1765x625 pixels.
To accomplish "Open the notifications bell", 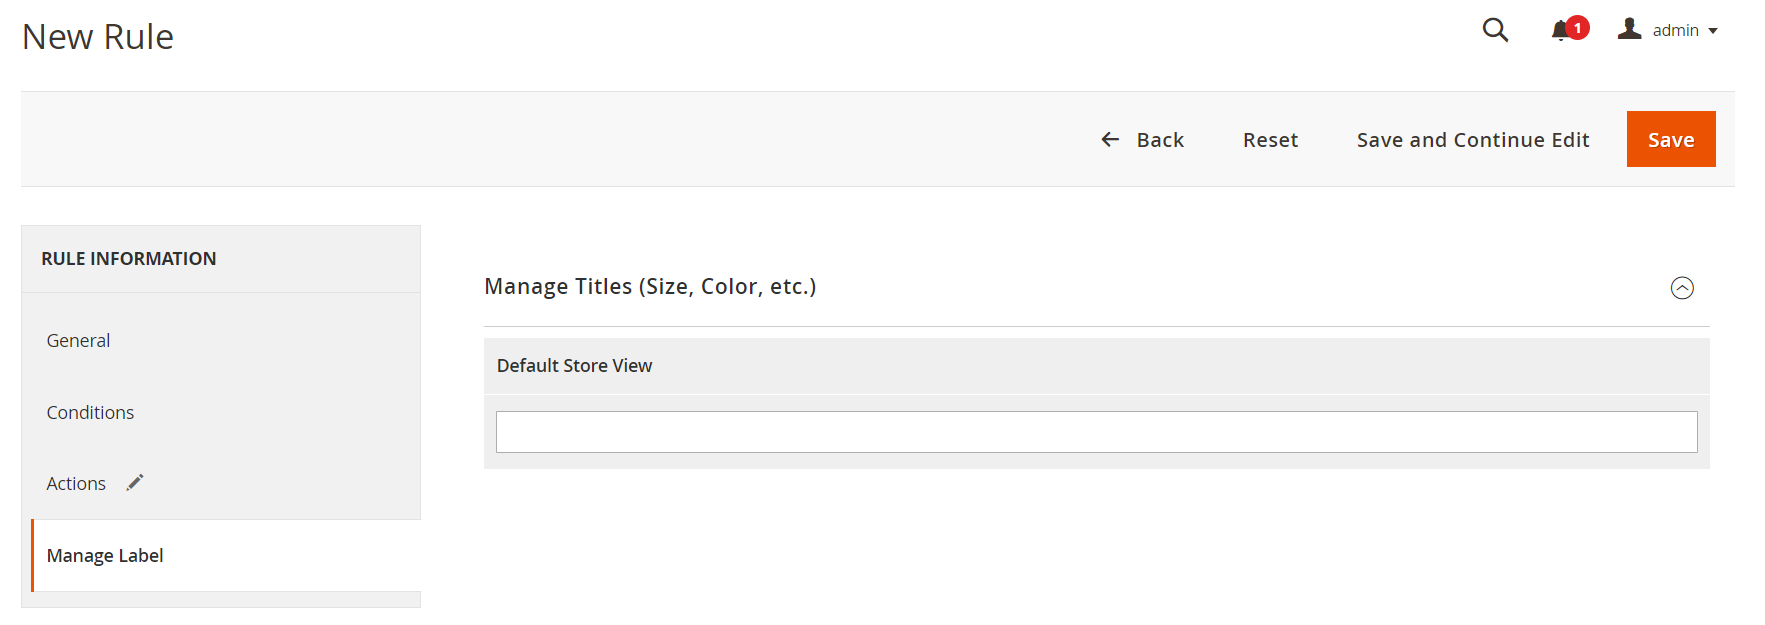I will (1560, 31).
